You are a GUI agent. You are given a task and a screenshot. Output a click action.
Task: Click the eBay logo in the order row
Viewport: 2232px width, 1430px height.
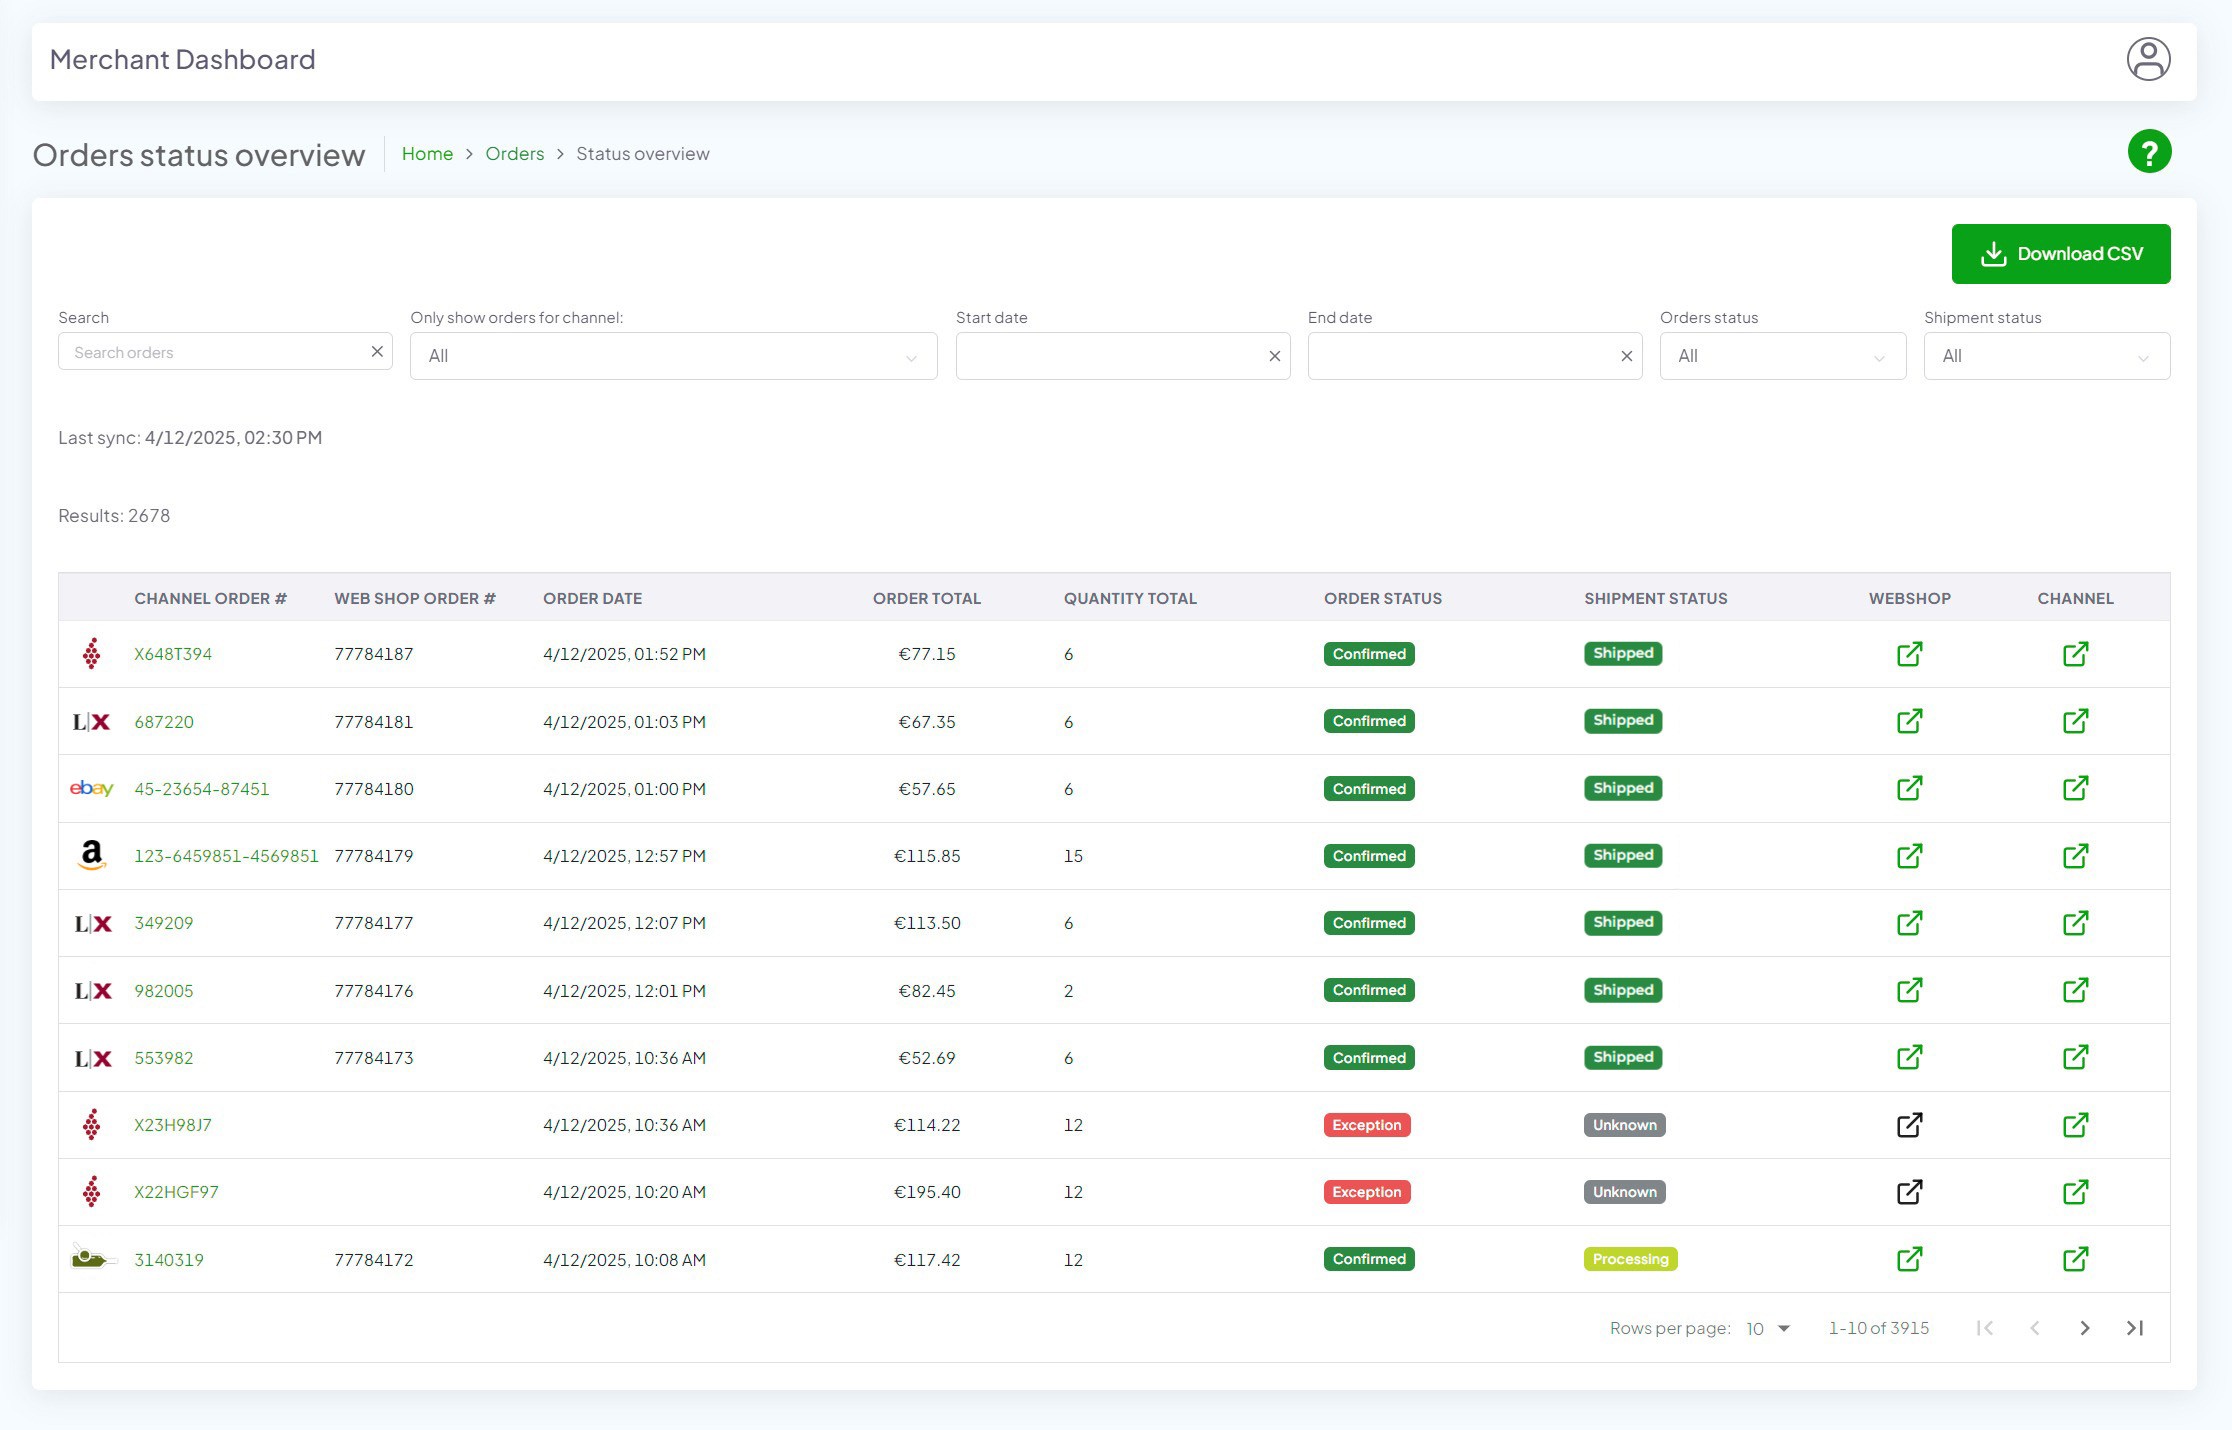[x=91, y=788]
